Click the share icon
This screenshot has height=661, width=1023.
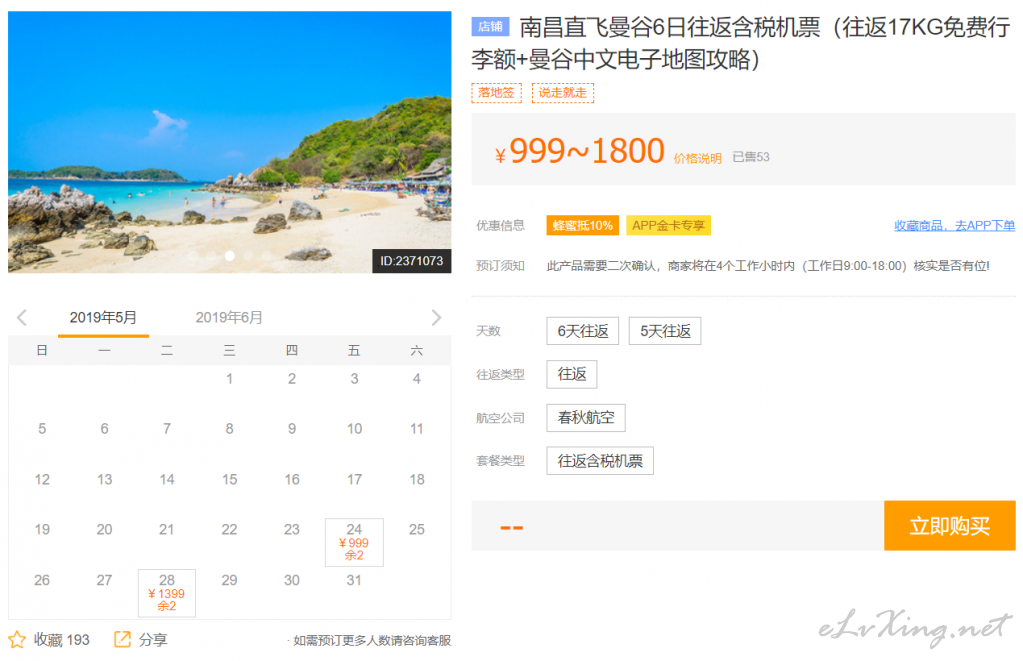pos(122,639)
